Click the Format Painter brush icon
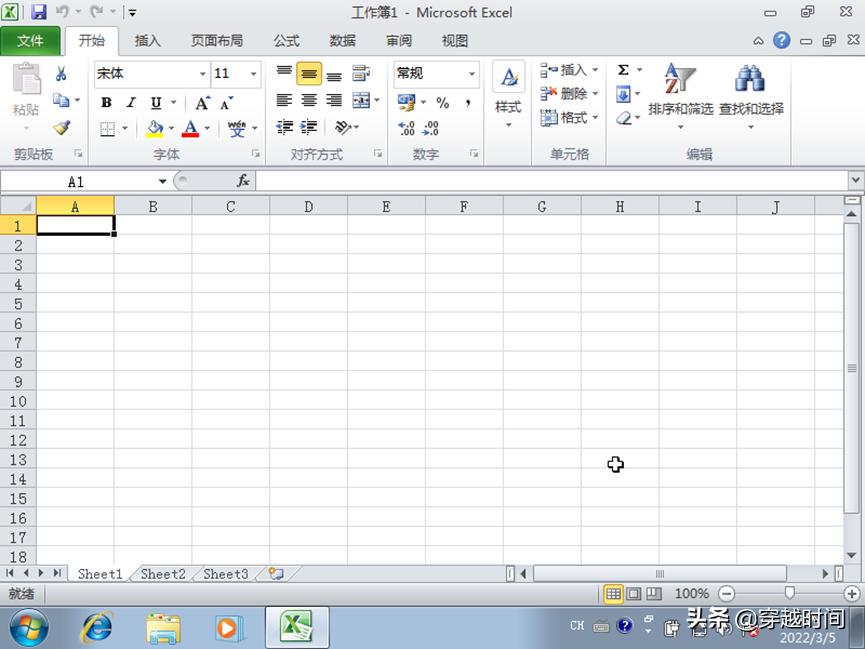 pyautogui.click(x=62, y=127)
